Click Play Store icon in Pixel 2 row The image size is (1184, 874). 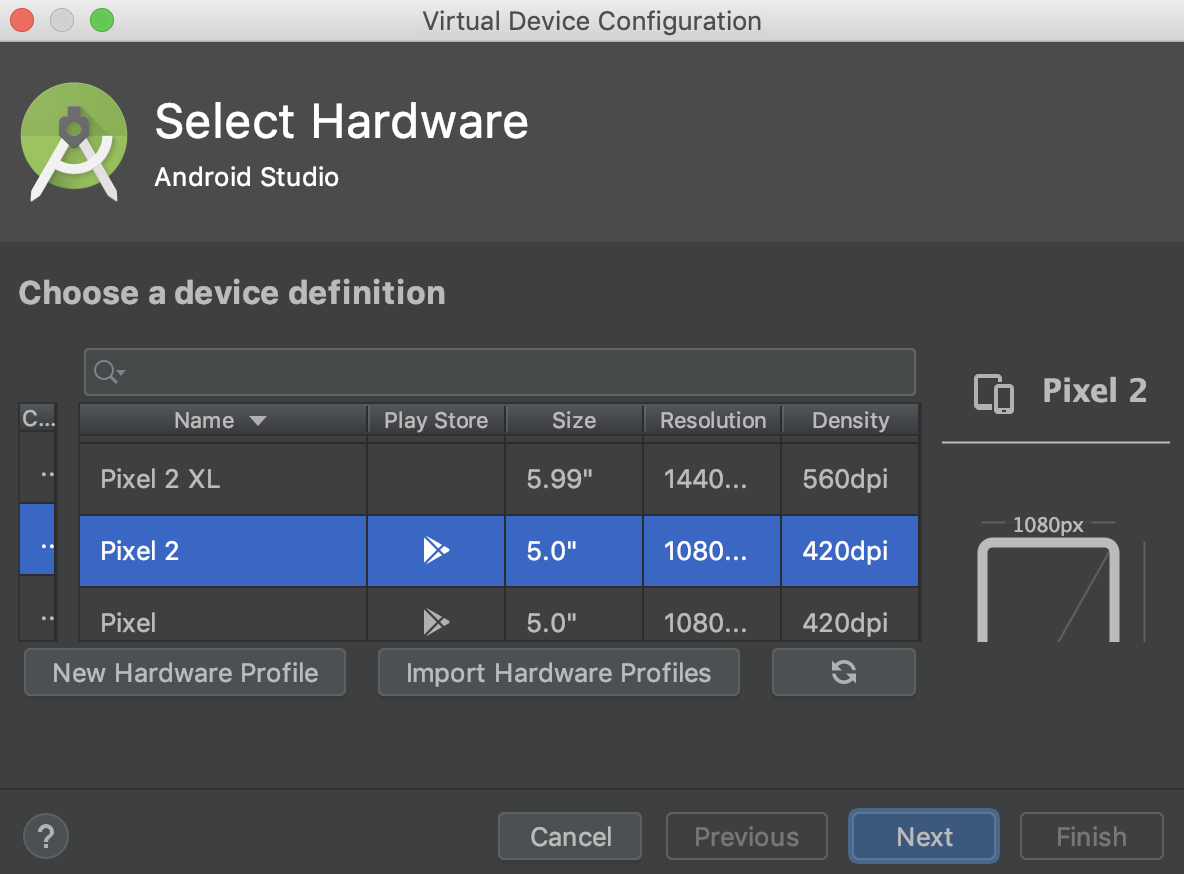pos(436,551)
